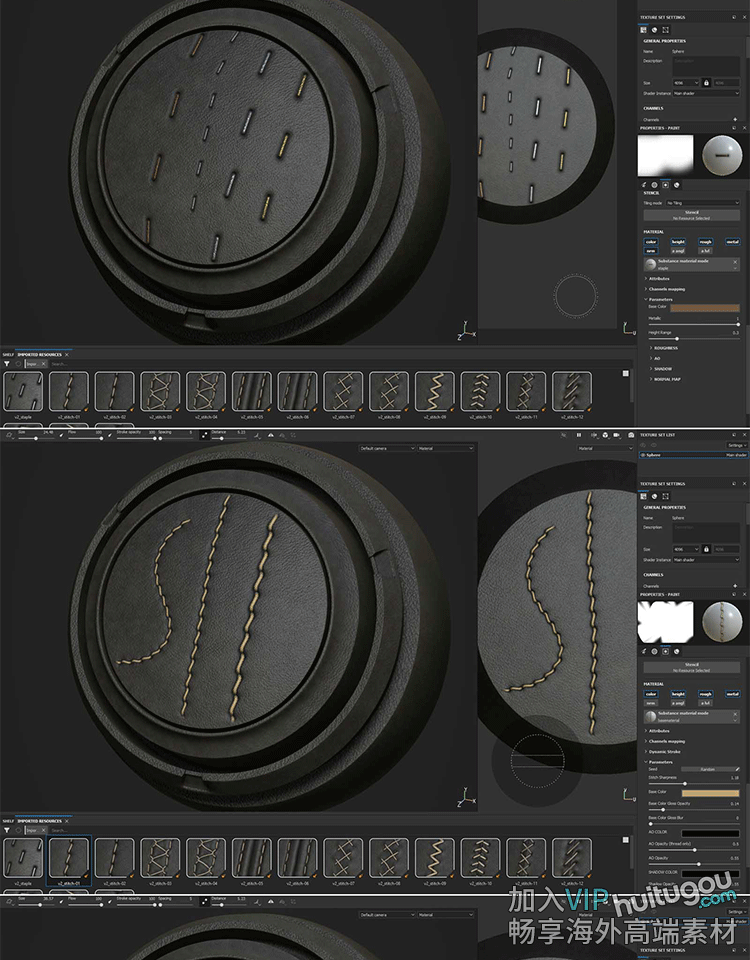
Task: Open Brush tab icon under stitch preview sphere
Action: click(644, 651)
